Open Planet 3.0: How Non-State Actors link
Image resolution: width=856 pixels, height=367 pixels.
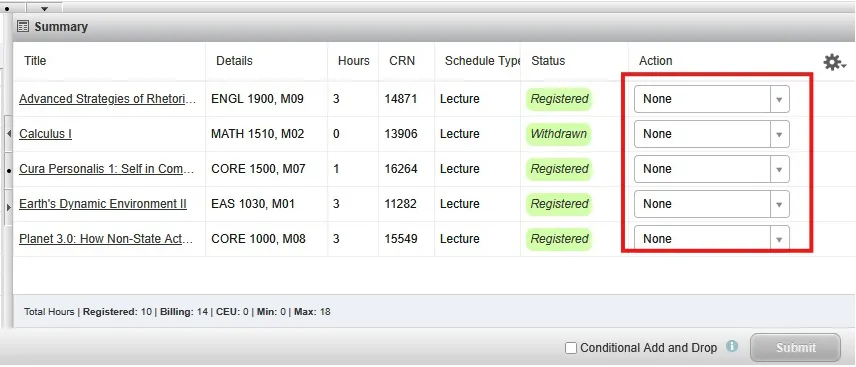pyautogui.click(x=107, y=239)
